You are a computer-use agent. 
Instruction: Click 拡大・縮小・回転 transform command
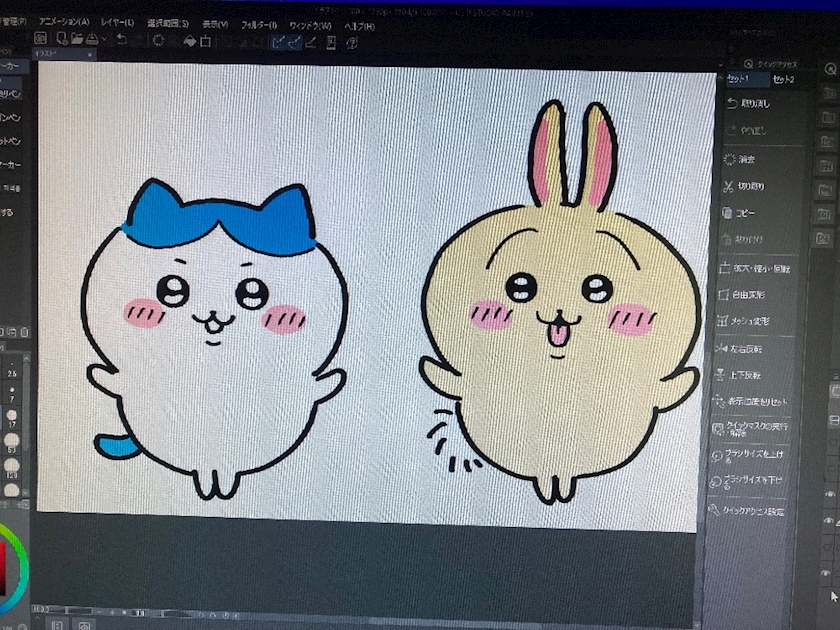click(x=754, y=268)
